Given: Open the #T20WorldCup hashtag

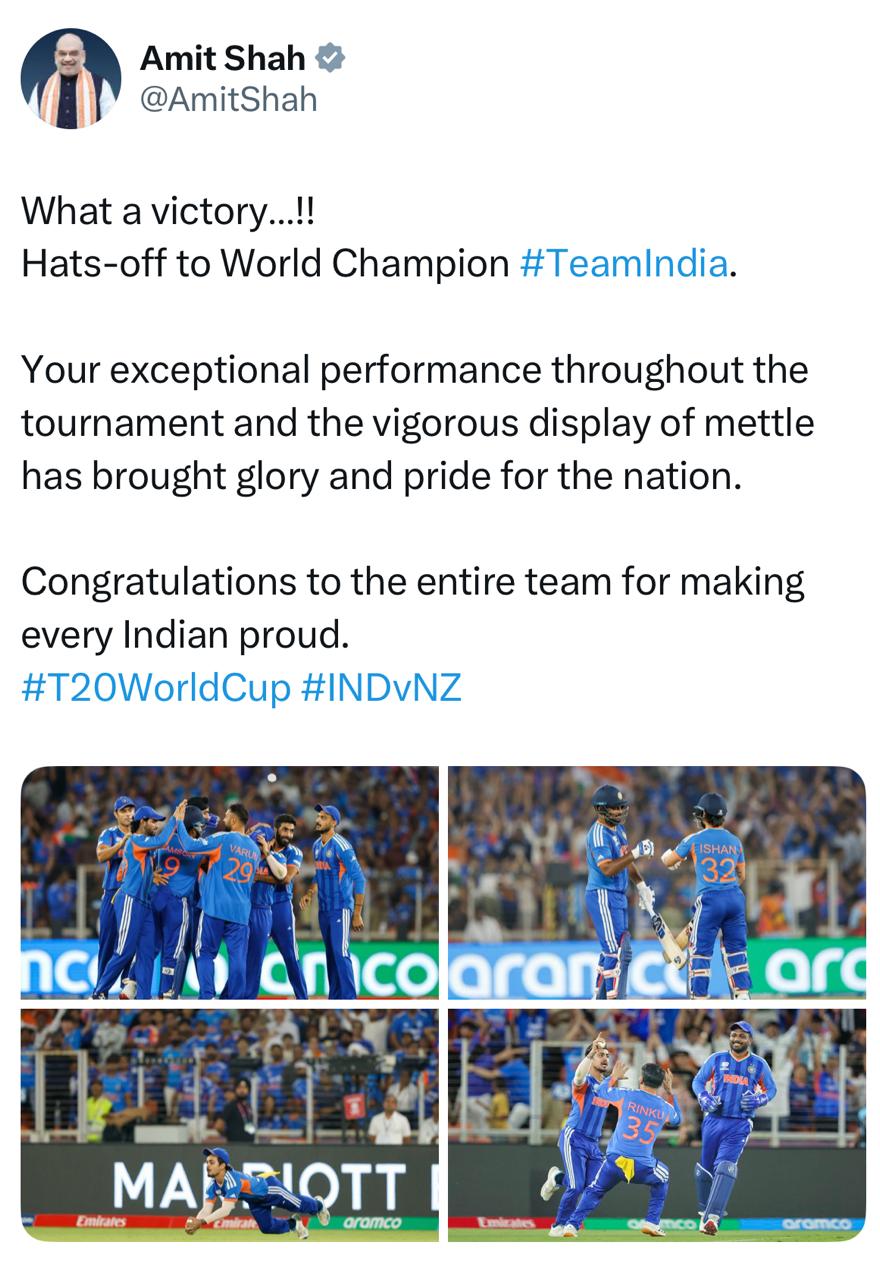Looking at the screenshot, I should [155, 688].
